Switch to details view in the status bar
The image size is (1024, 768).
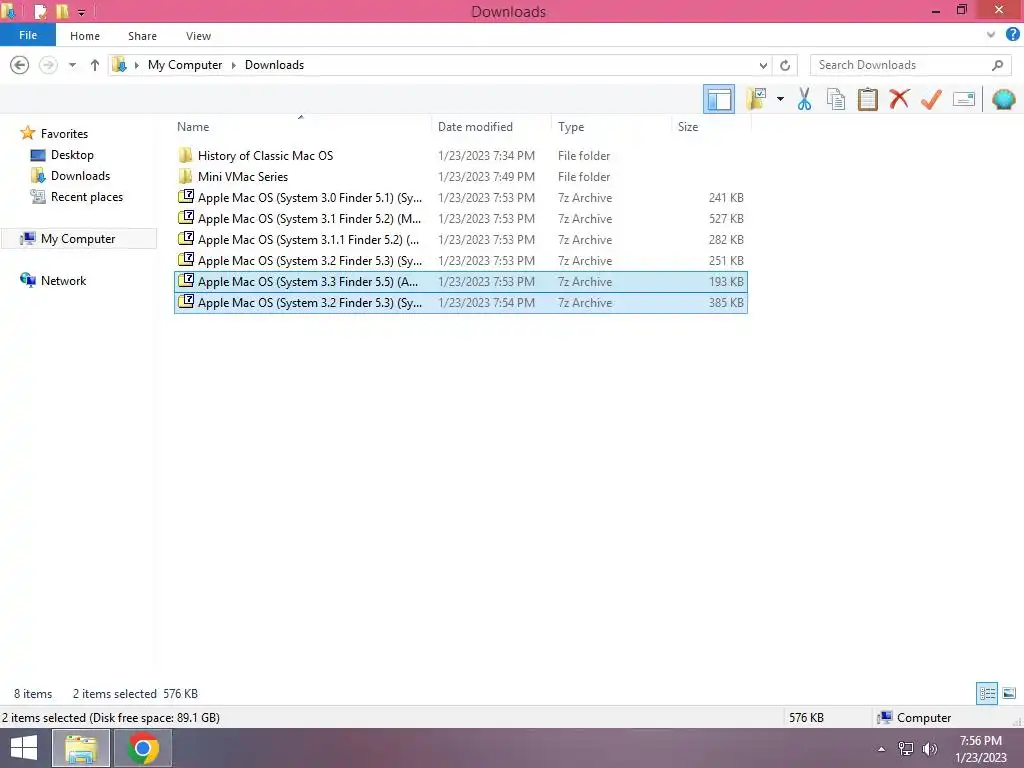pyautogui.click(x=987, y=693)
